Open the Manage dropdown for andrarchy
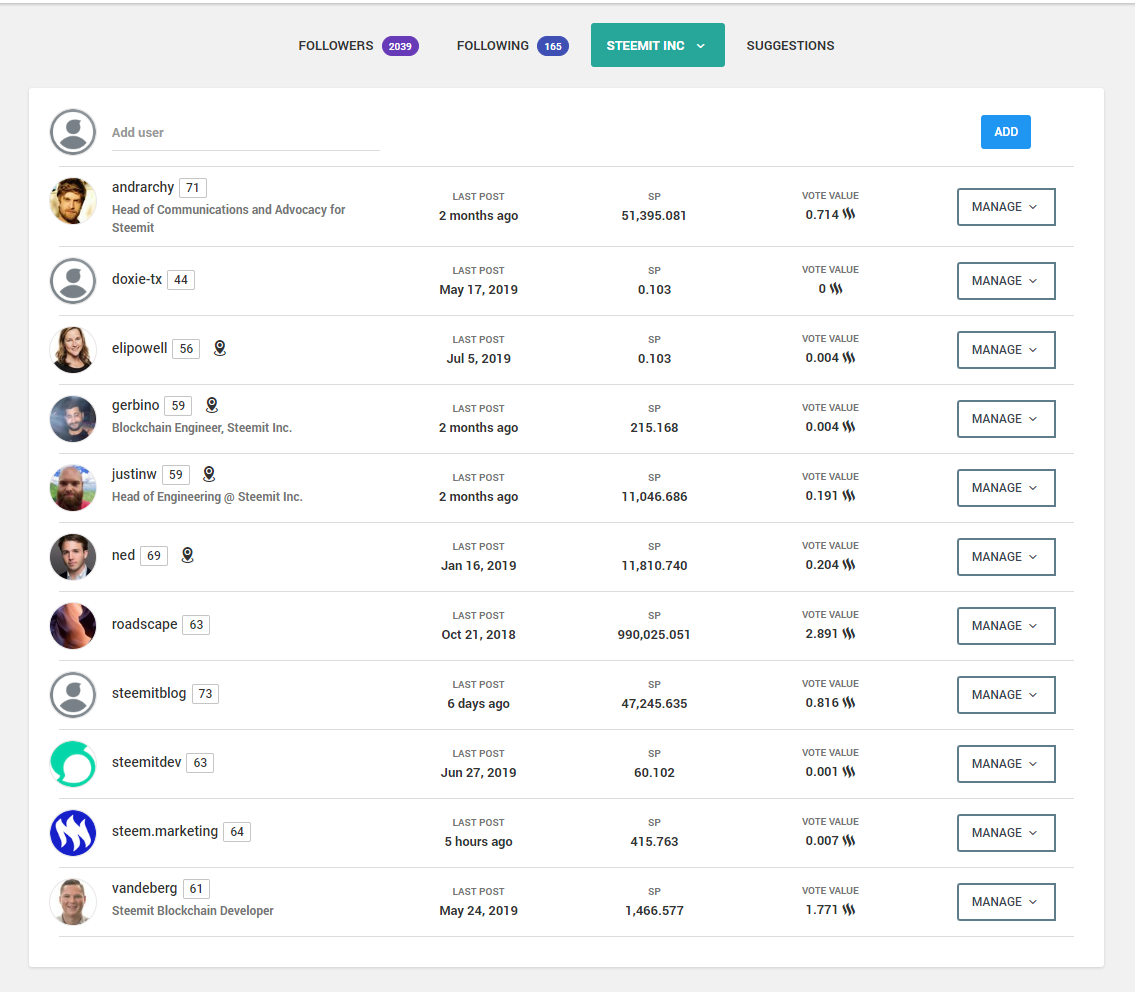The height and width of the screenshot is (992, 1135). tap(1005, 207)
